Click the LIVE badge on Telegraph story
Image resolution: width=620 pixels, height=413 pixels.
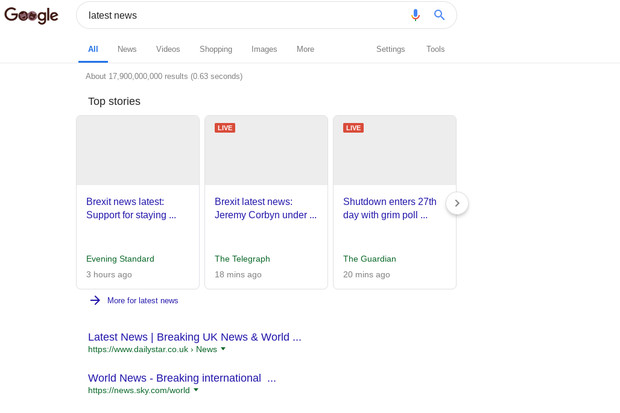225,128
